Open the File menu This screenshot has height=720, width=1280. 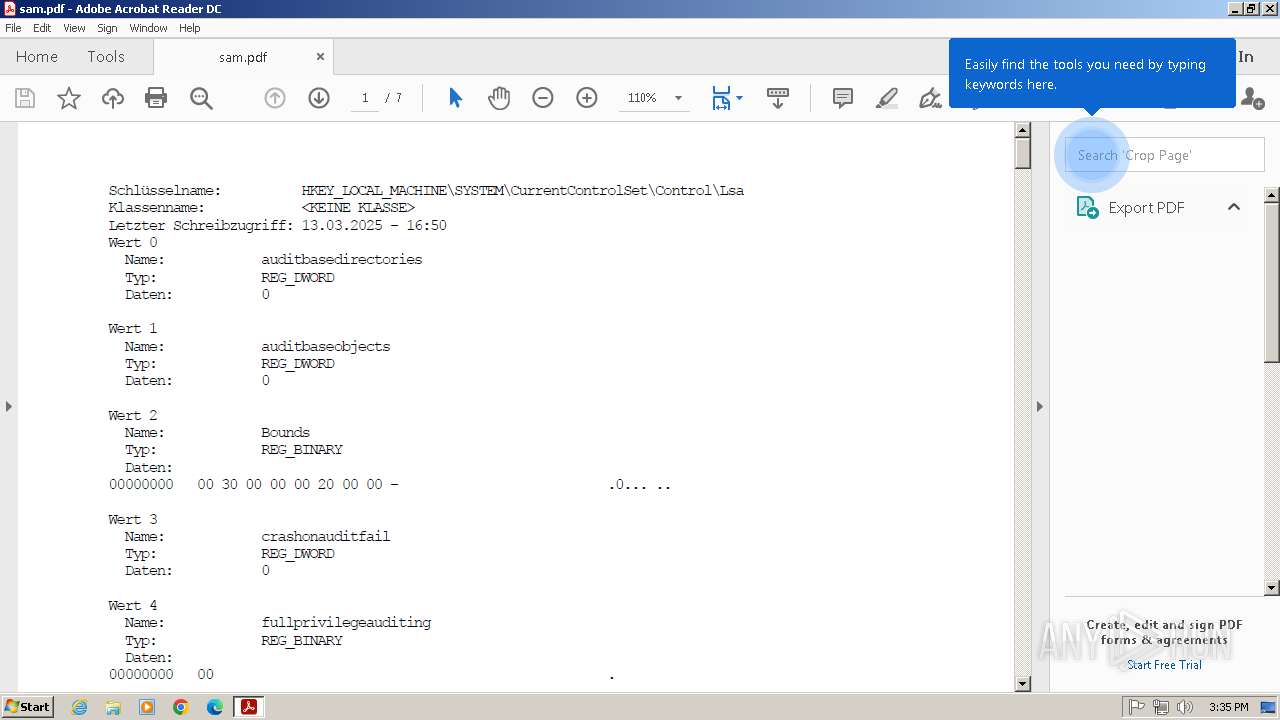pyautogui.click(x=13, y=28)
